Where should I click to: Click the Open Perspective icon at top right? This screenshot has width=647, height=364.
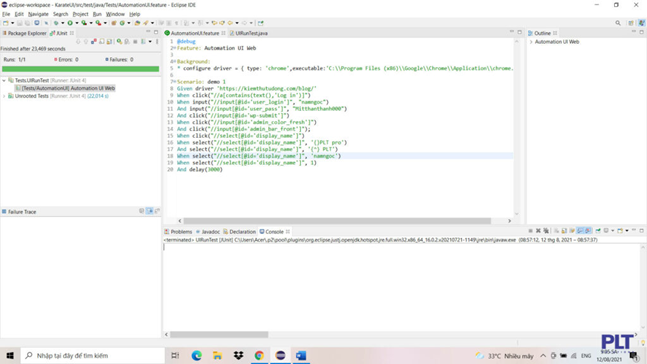pyautogui.click(x=630, y=23)
